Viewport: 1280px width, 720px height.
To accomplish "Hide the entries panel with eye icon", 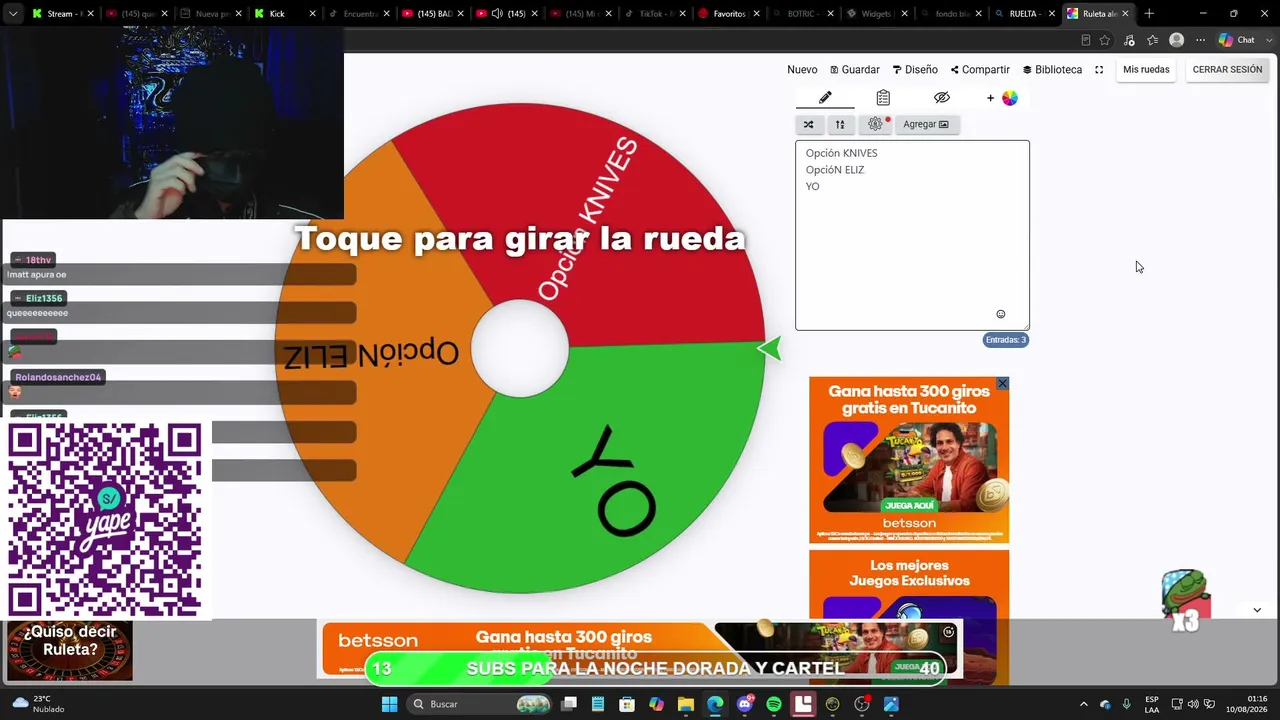I will point(941,98).
